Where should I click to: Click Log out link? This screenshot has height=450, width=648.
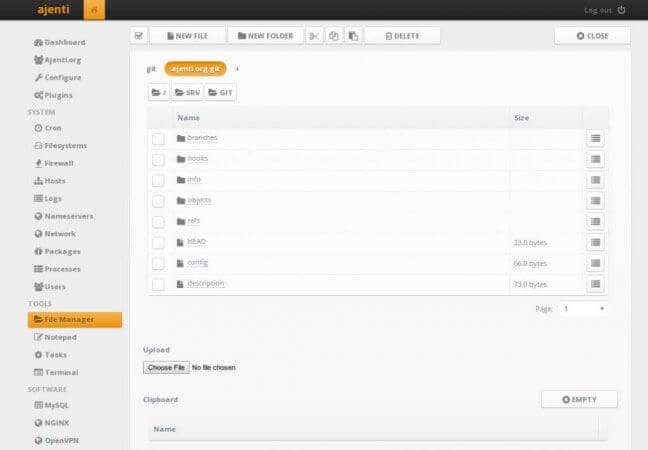point(598,10)
